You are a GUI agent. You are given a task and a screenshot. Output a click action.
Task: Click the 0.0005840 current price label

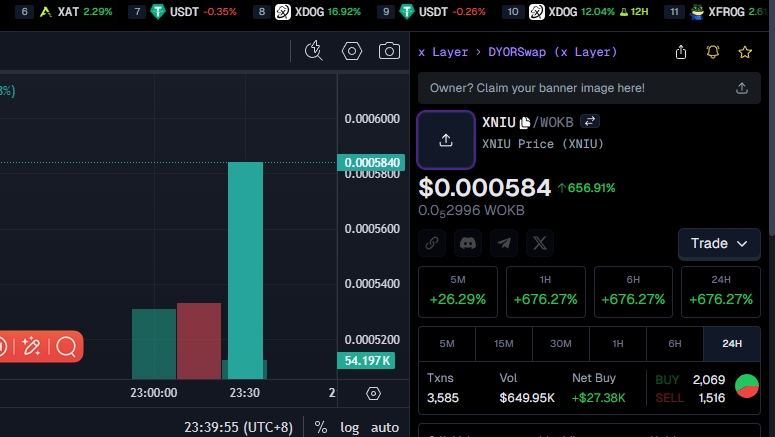(x=371, y=163)
